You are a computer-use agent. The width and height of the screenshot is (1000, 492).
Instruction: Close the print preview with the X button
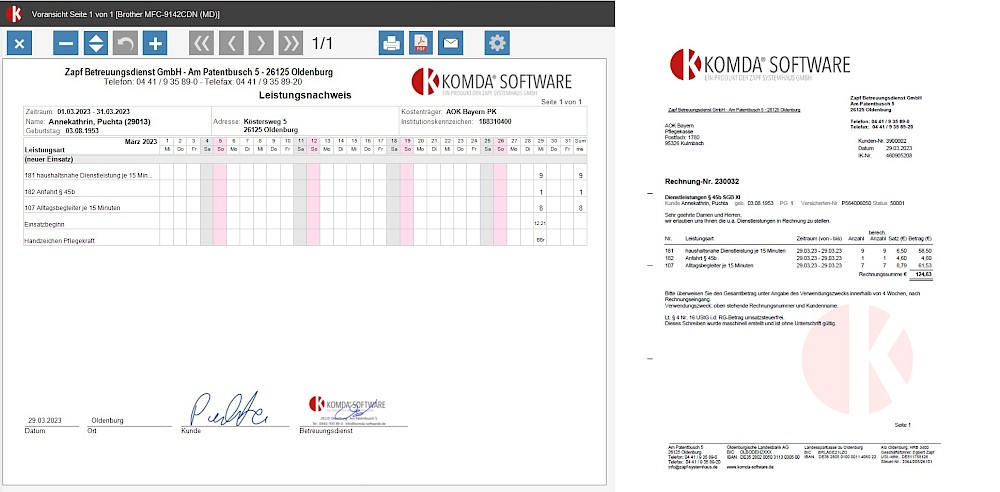(21, 43)
